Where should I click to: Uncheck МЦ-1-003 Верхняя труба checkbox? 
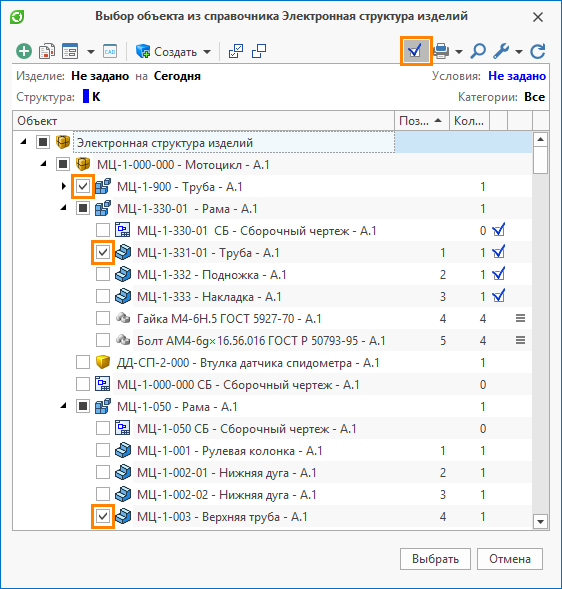coord(103,517)
